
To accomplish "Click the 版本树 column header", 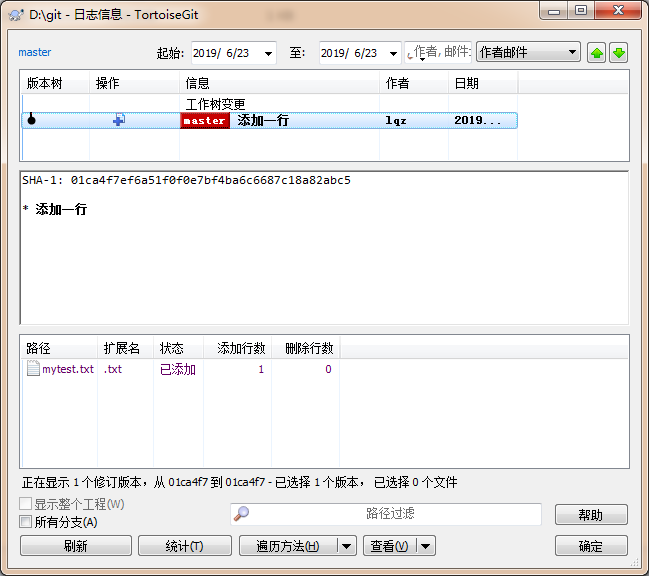I will 55,83.
